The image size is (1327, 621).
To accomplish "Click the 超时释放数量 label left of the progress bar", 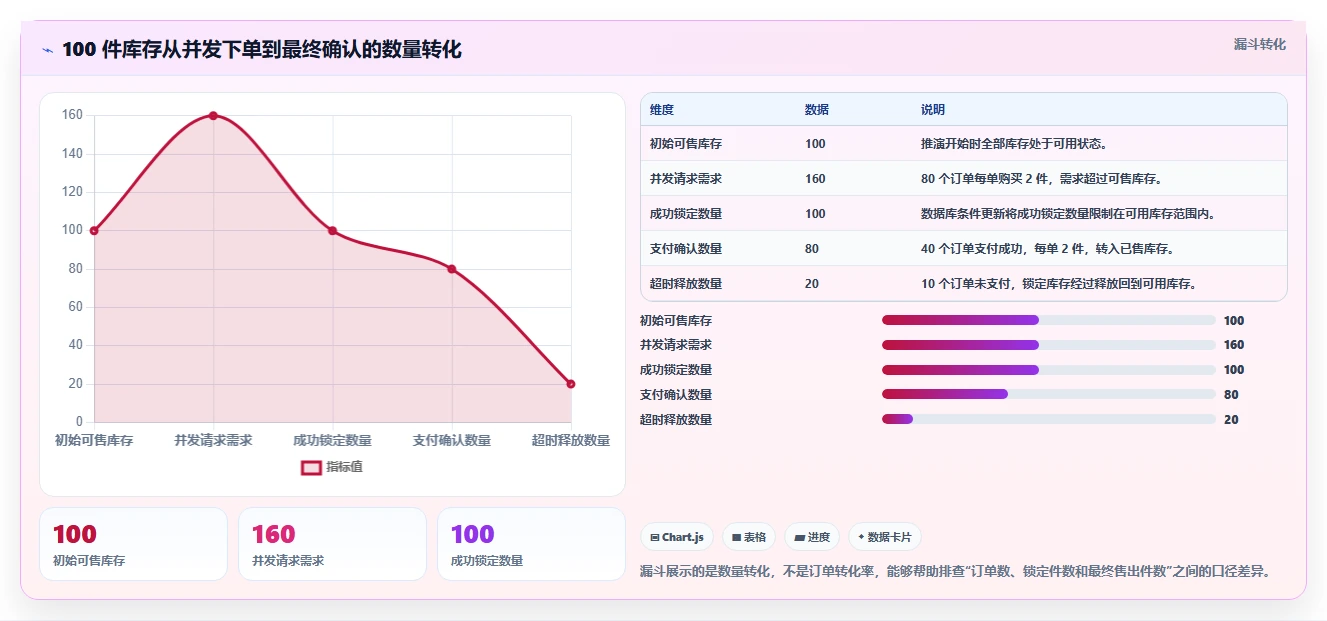I will (676, 419).
